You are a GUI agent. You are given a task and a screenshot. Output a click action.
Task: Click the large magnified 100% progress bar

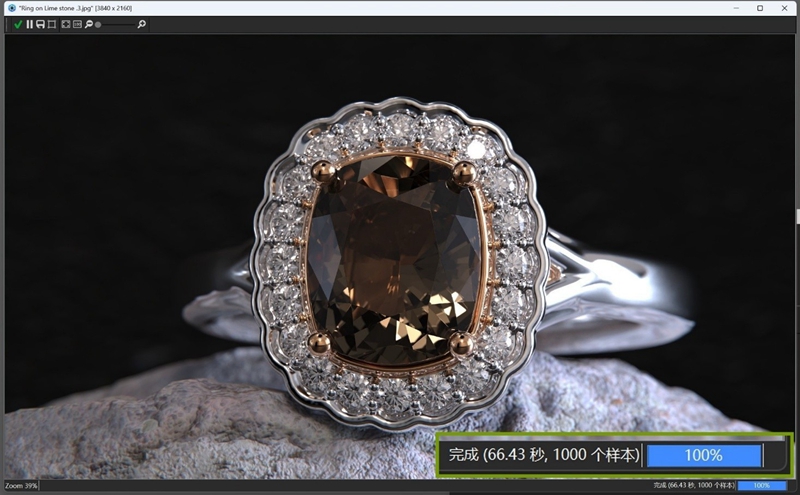(704, 455)
